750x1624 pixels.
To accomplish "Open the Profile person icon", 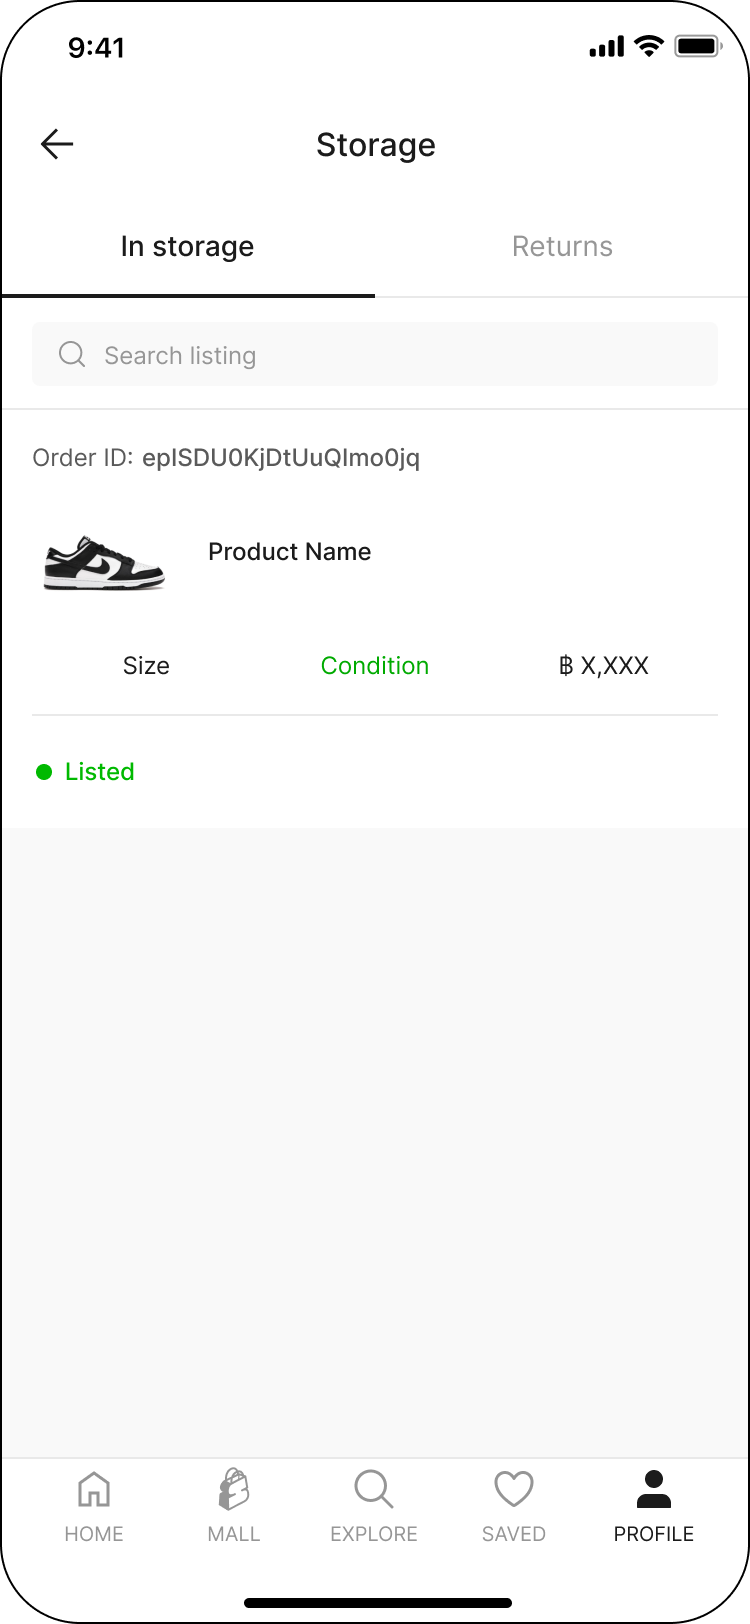I will click(654, 1490).
